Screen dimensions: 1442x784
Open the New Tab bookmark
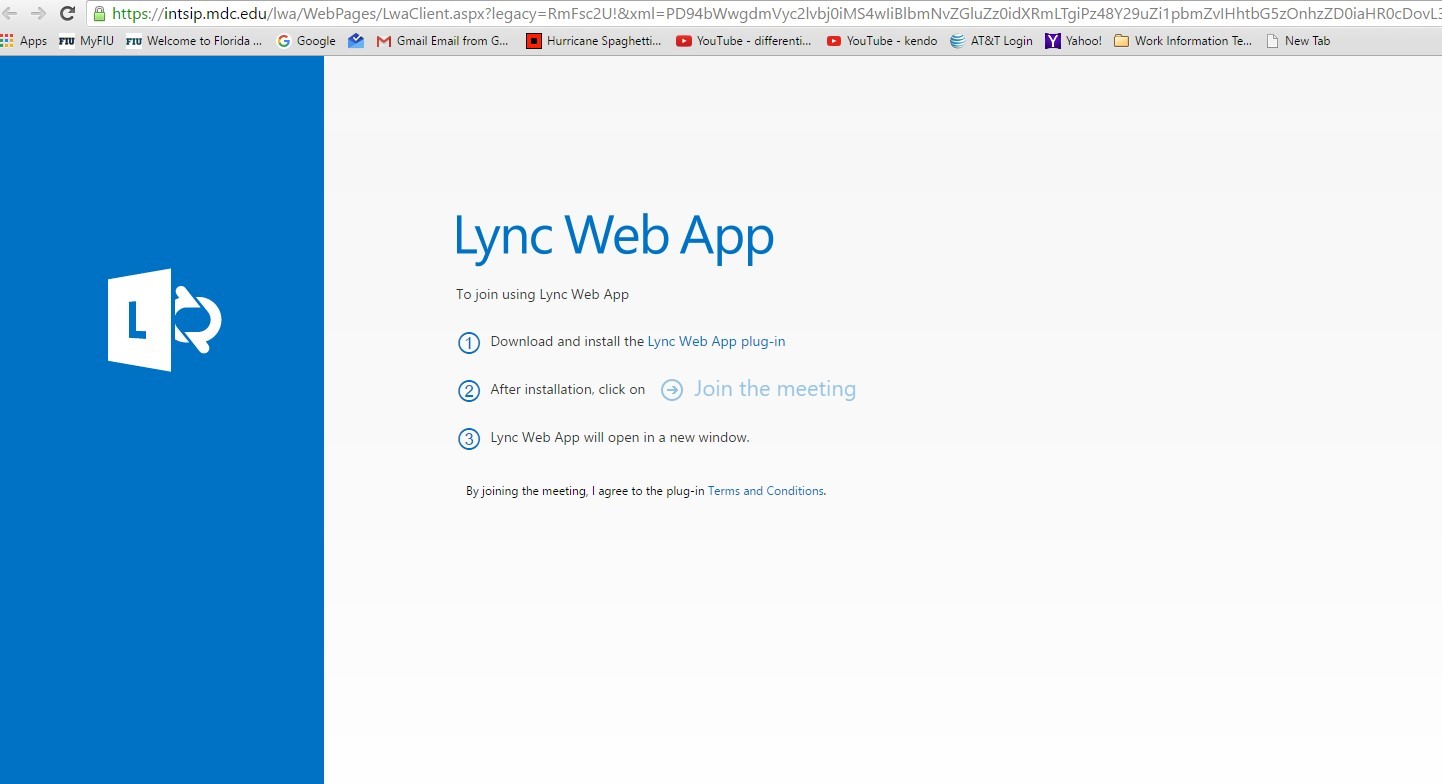(x=1298, y=41)
